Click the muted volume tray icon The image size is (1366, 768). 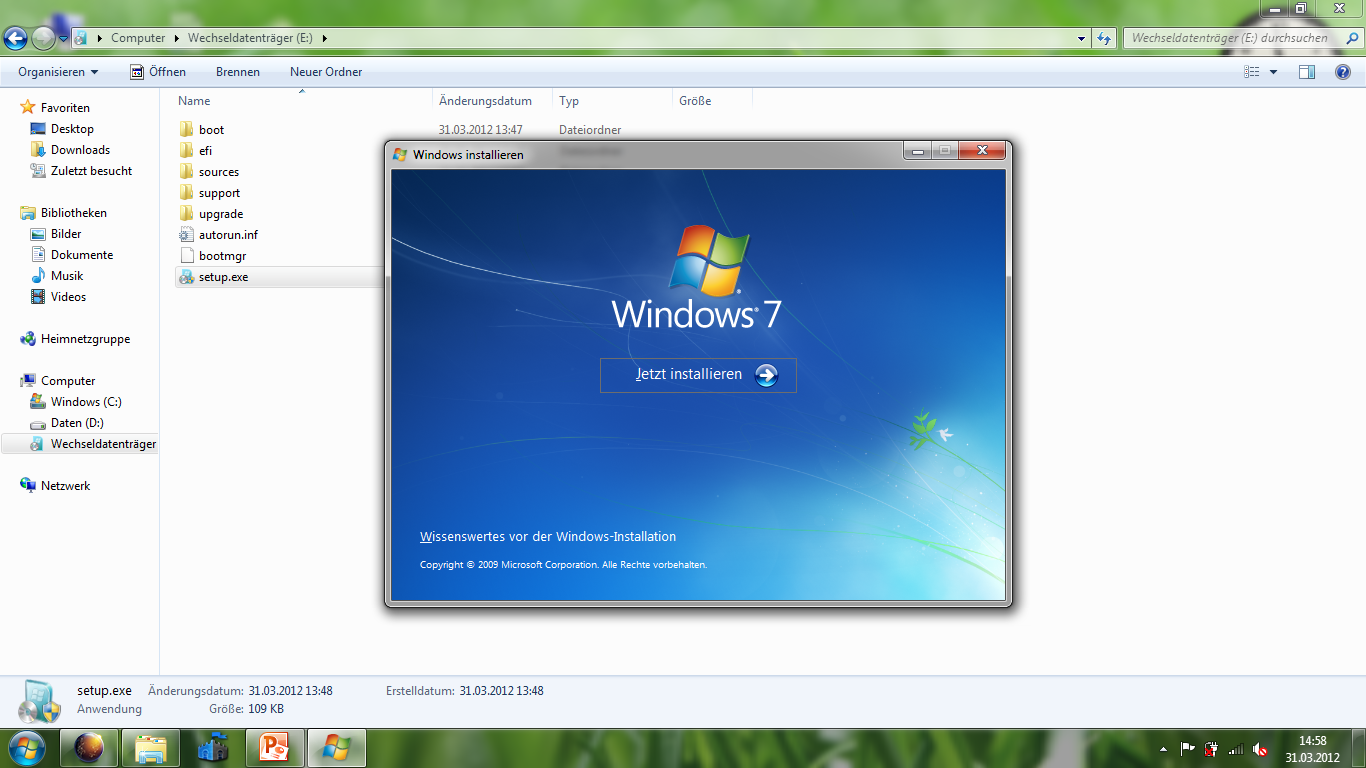click(x=1260, y=748)
